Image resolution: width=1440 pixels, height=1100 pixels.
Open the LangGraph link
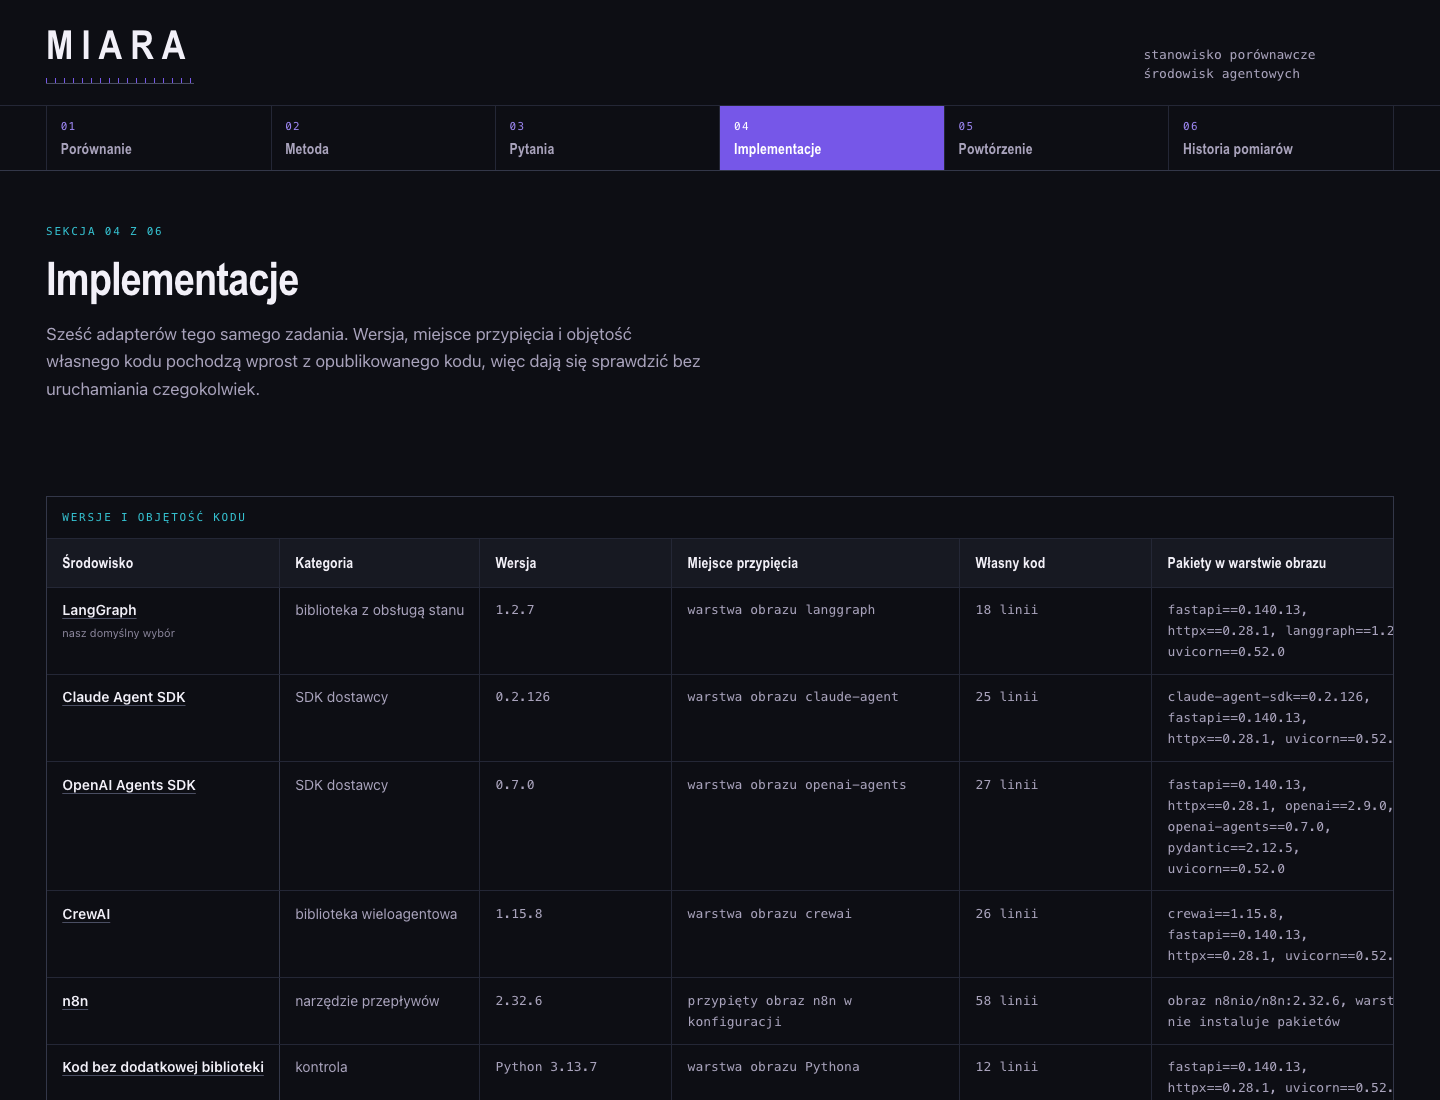[99, 610]
